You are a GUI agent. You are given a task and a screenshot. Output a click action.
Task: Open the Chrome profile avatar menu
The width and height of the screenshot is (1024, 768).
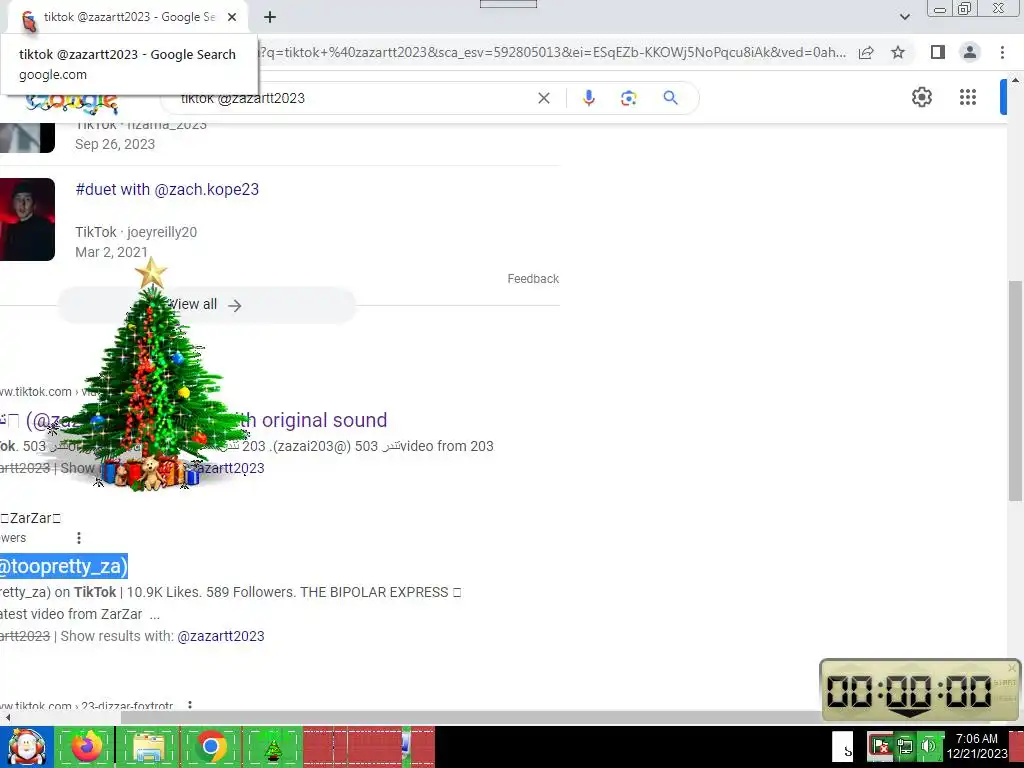970,52
